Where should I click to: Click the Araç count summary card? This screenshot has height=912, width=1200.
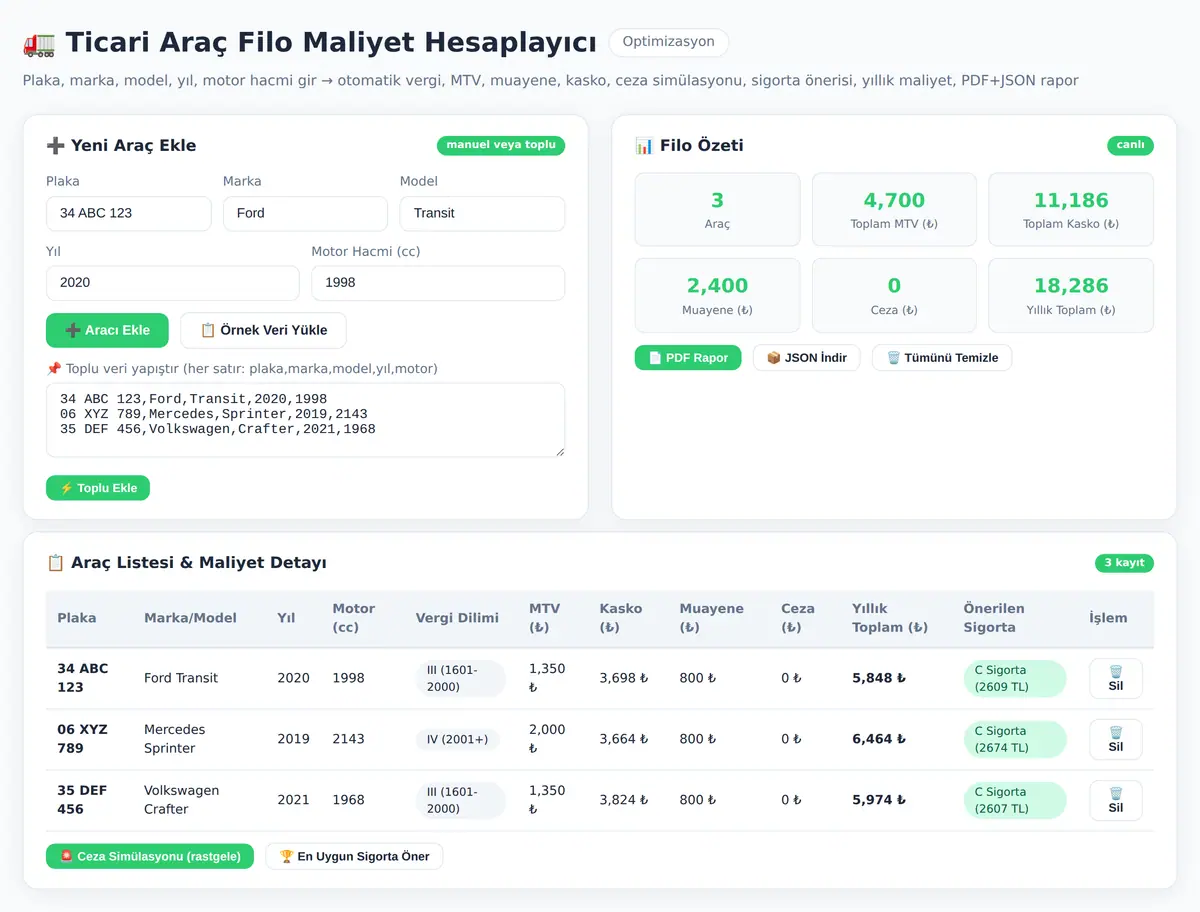click(717, 209)
